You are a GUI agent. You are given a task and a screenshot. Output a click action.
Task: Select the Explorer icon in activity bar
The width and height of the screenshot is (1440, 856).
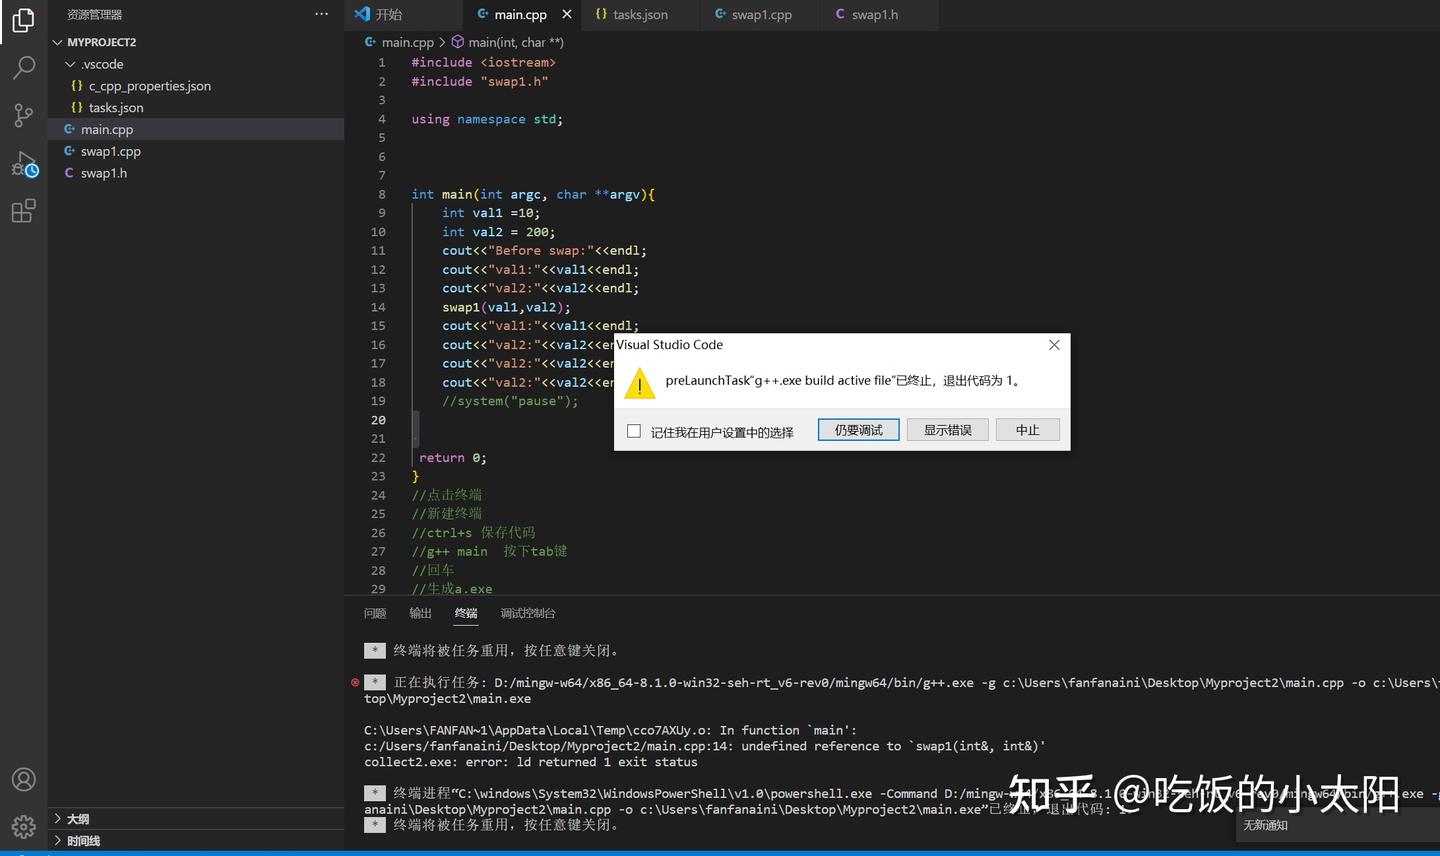pos(23,22)
